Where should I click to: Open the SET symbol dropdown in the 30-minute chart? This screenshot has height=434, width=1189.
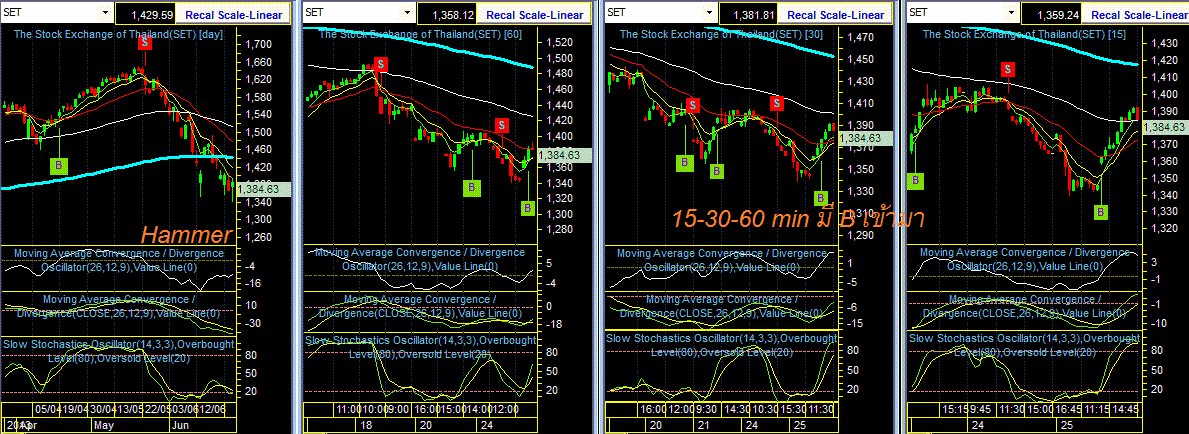tap(711, 13)
